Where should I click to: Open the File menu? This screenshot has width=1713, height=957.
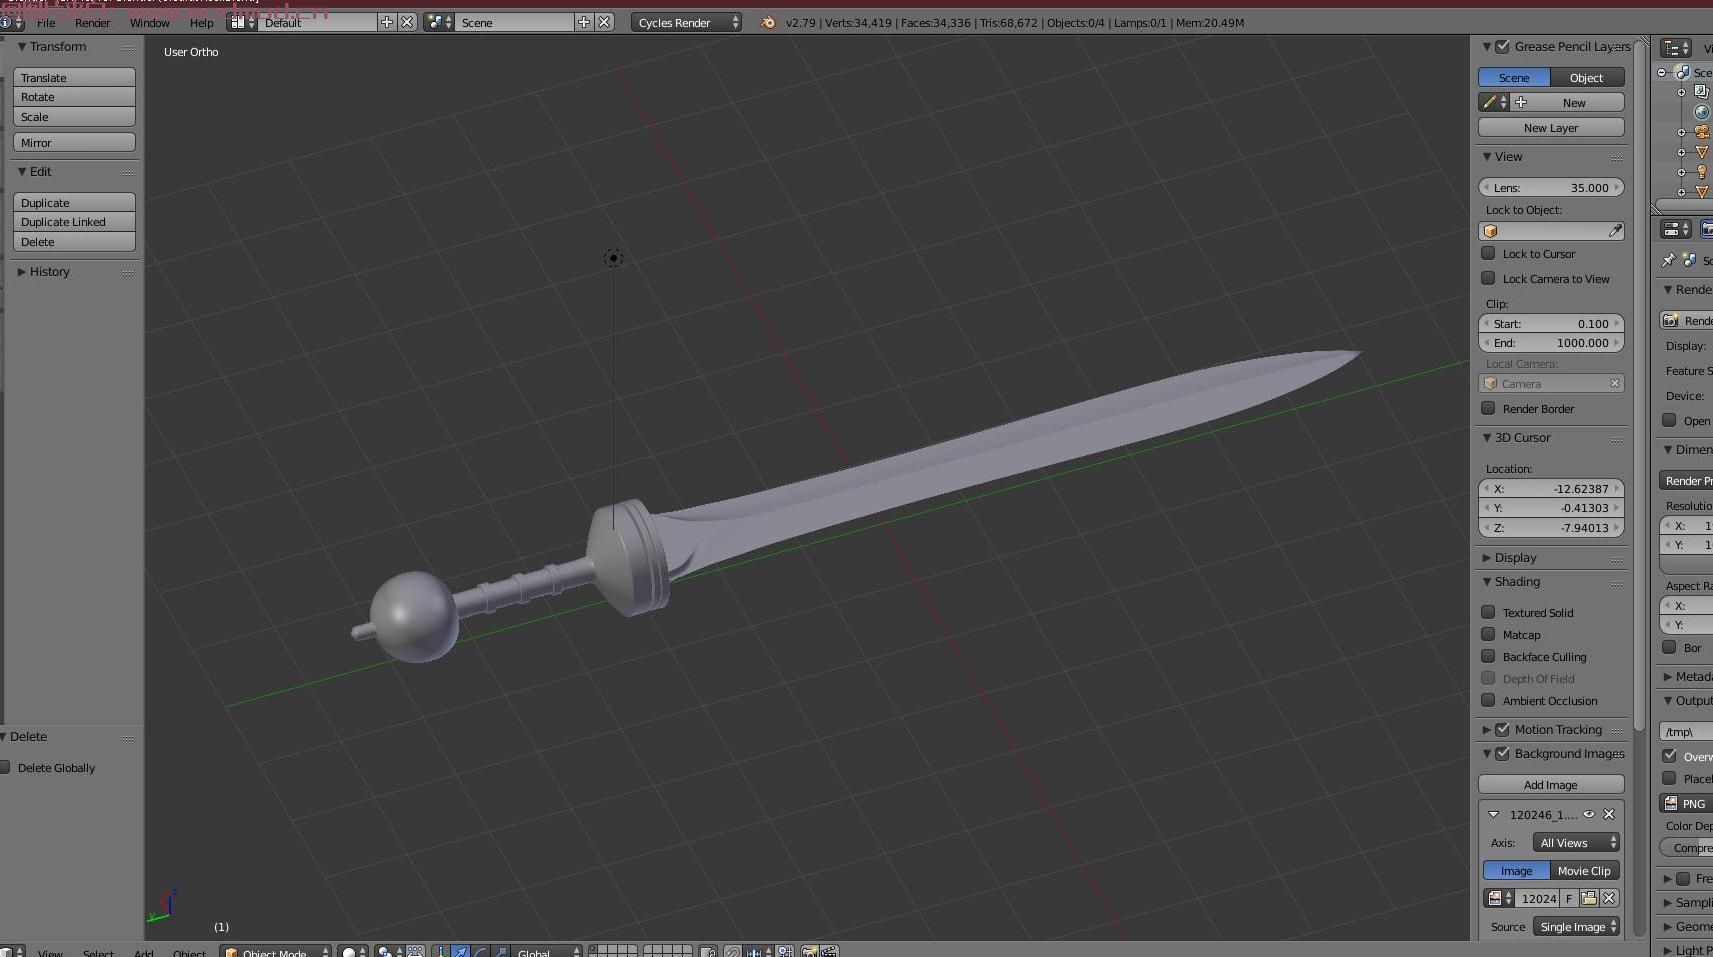click(x=46, y=23)
